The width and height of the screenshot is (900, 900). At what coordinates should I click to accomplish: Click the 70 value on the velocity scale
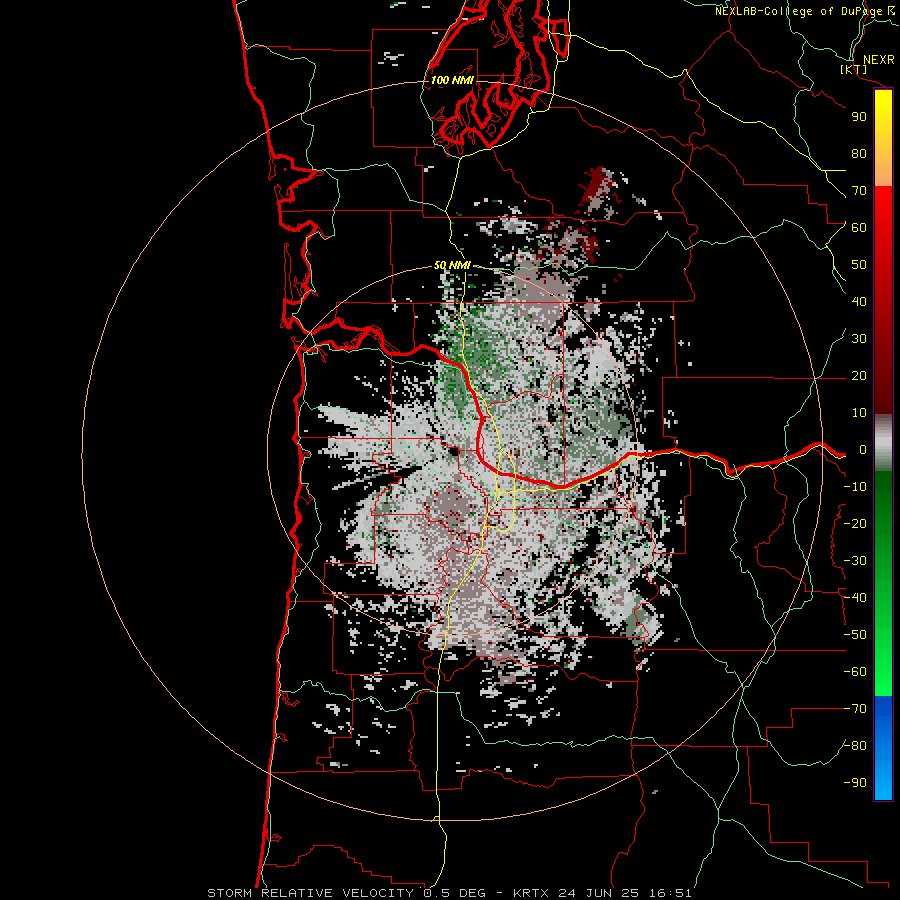(x=859, y=191)
